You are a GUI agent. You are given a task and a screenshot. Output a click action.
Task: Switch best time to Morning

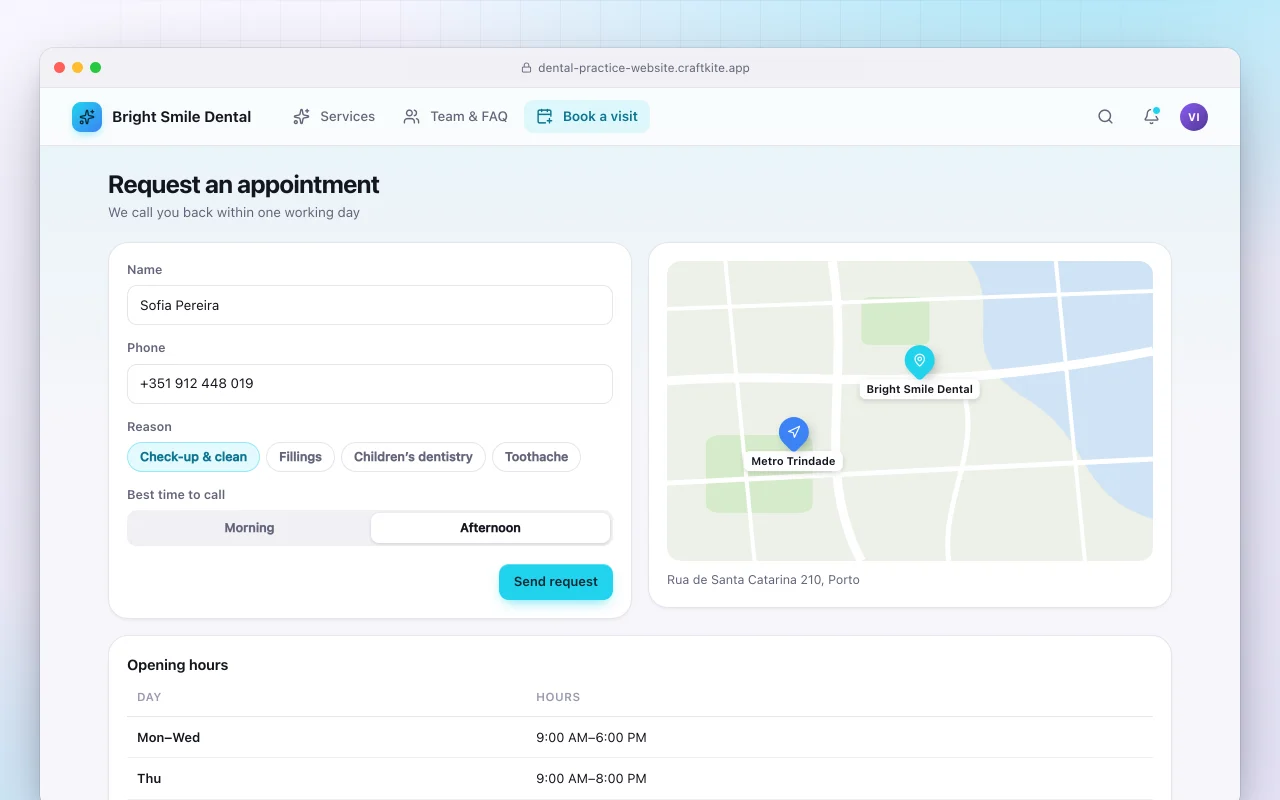[249, 528]
